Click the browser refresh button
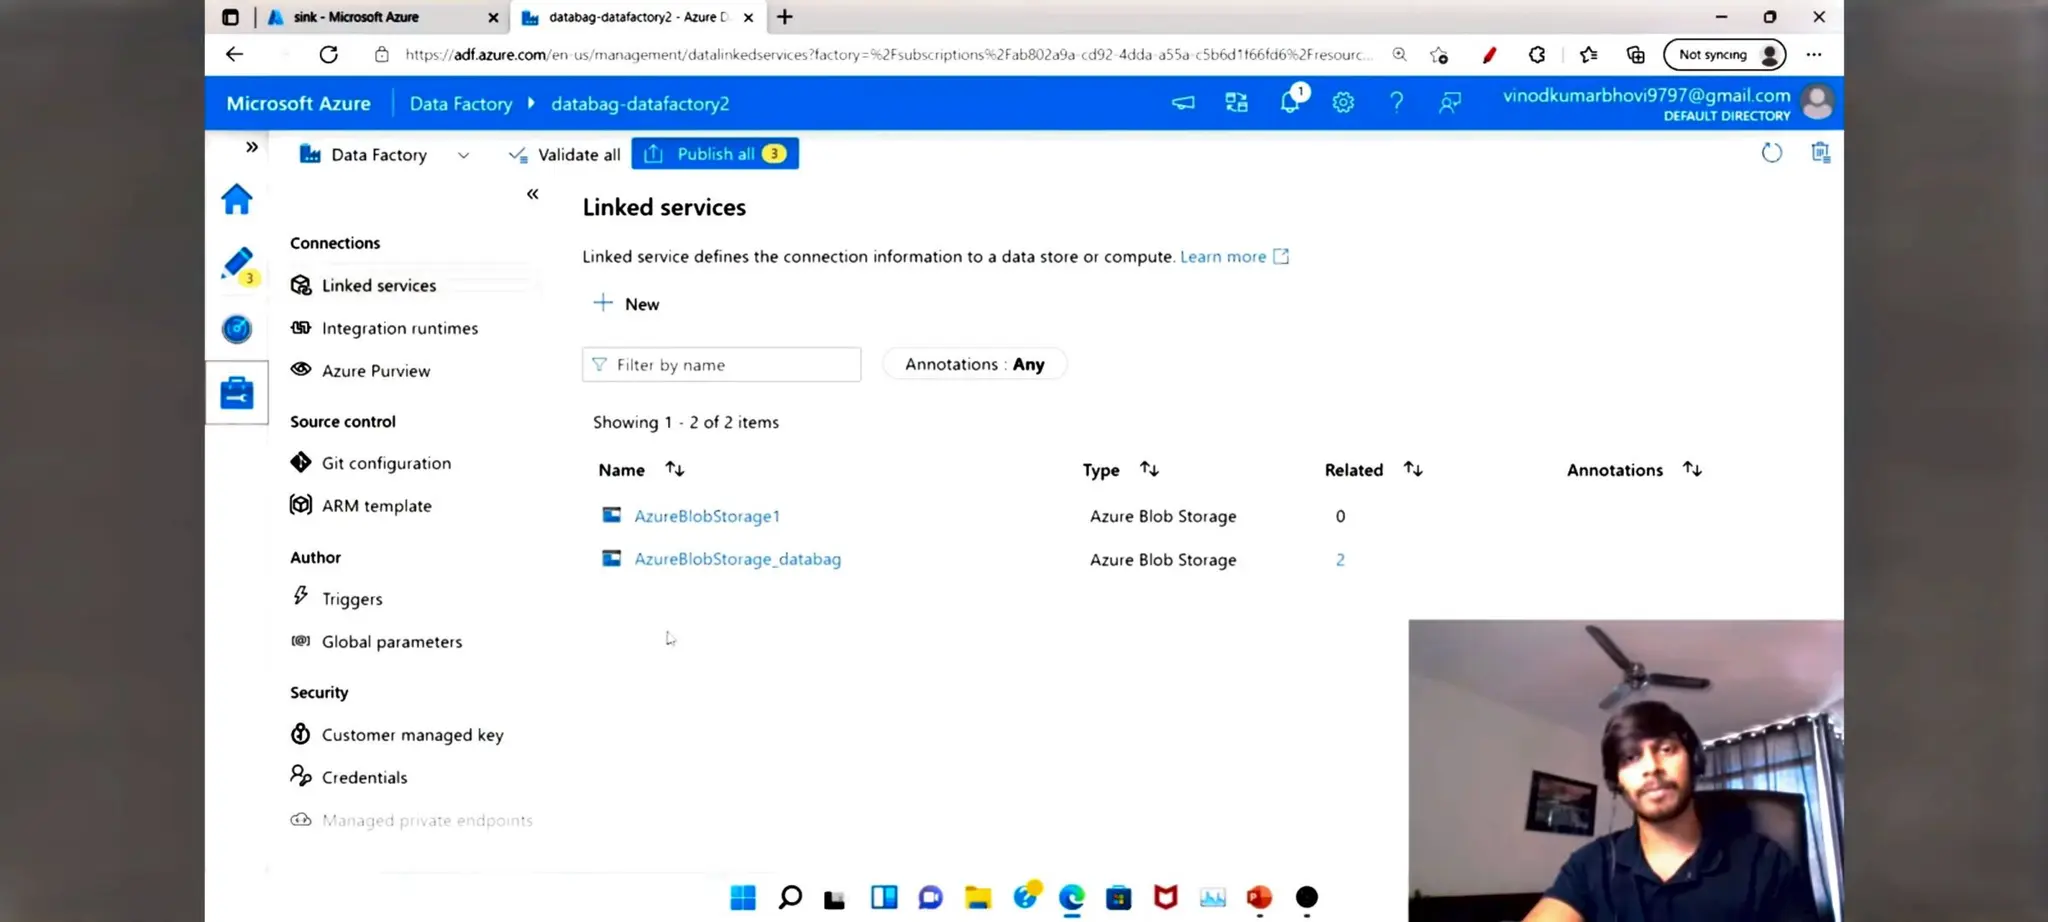 (x=328, y=55)
